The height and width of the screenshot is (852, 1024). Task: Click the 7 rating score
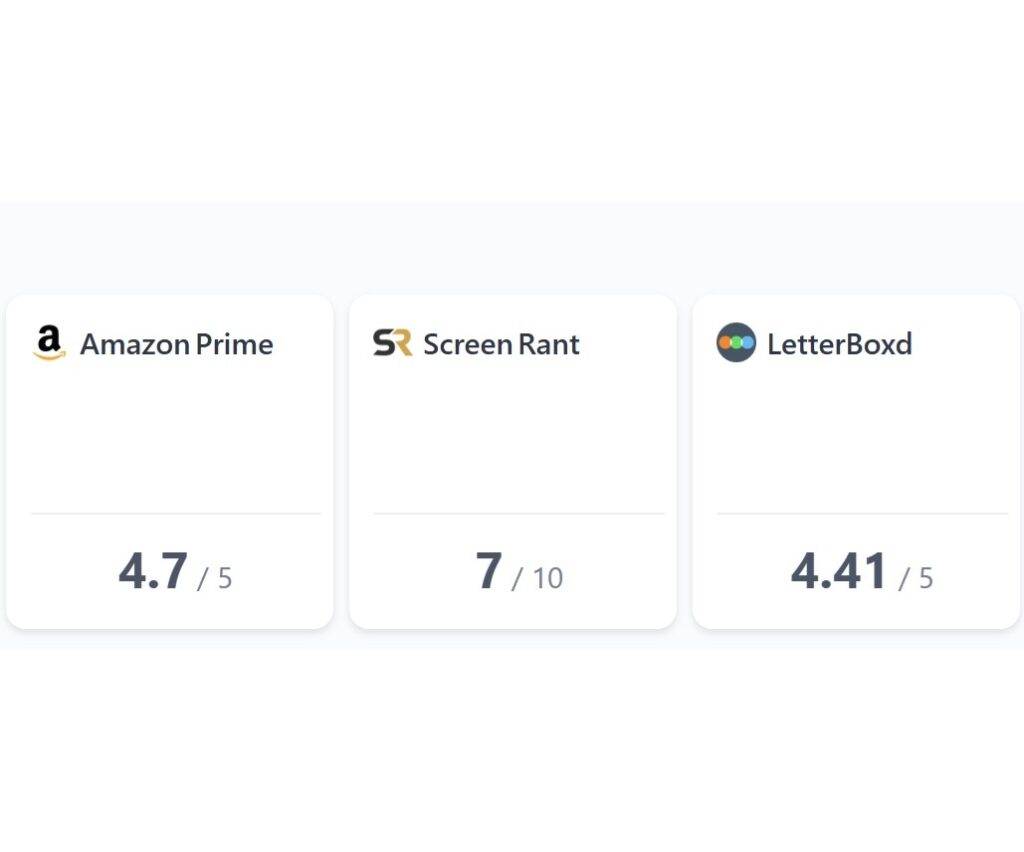[488, 571]
